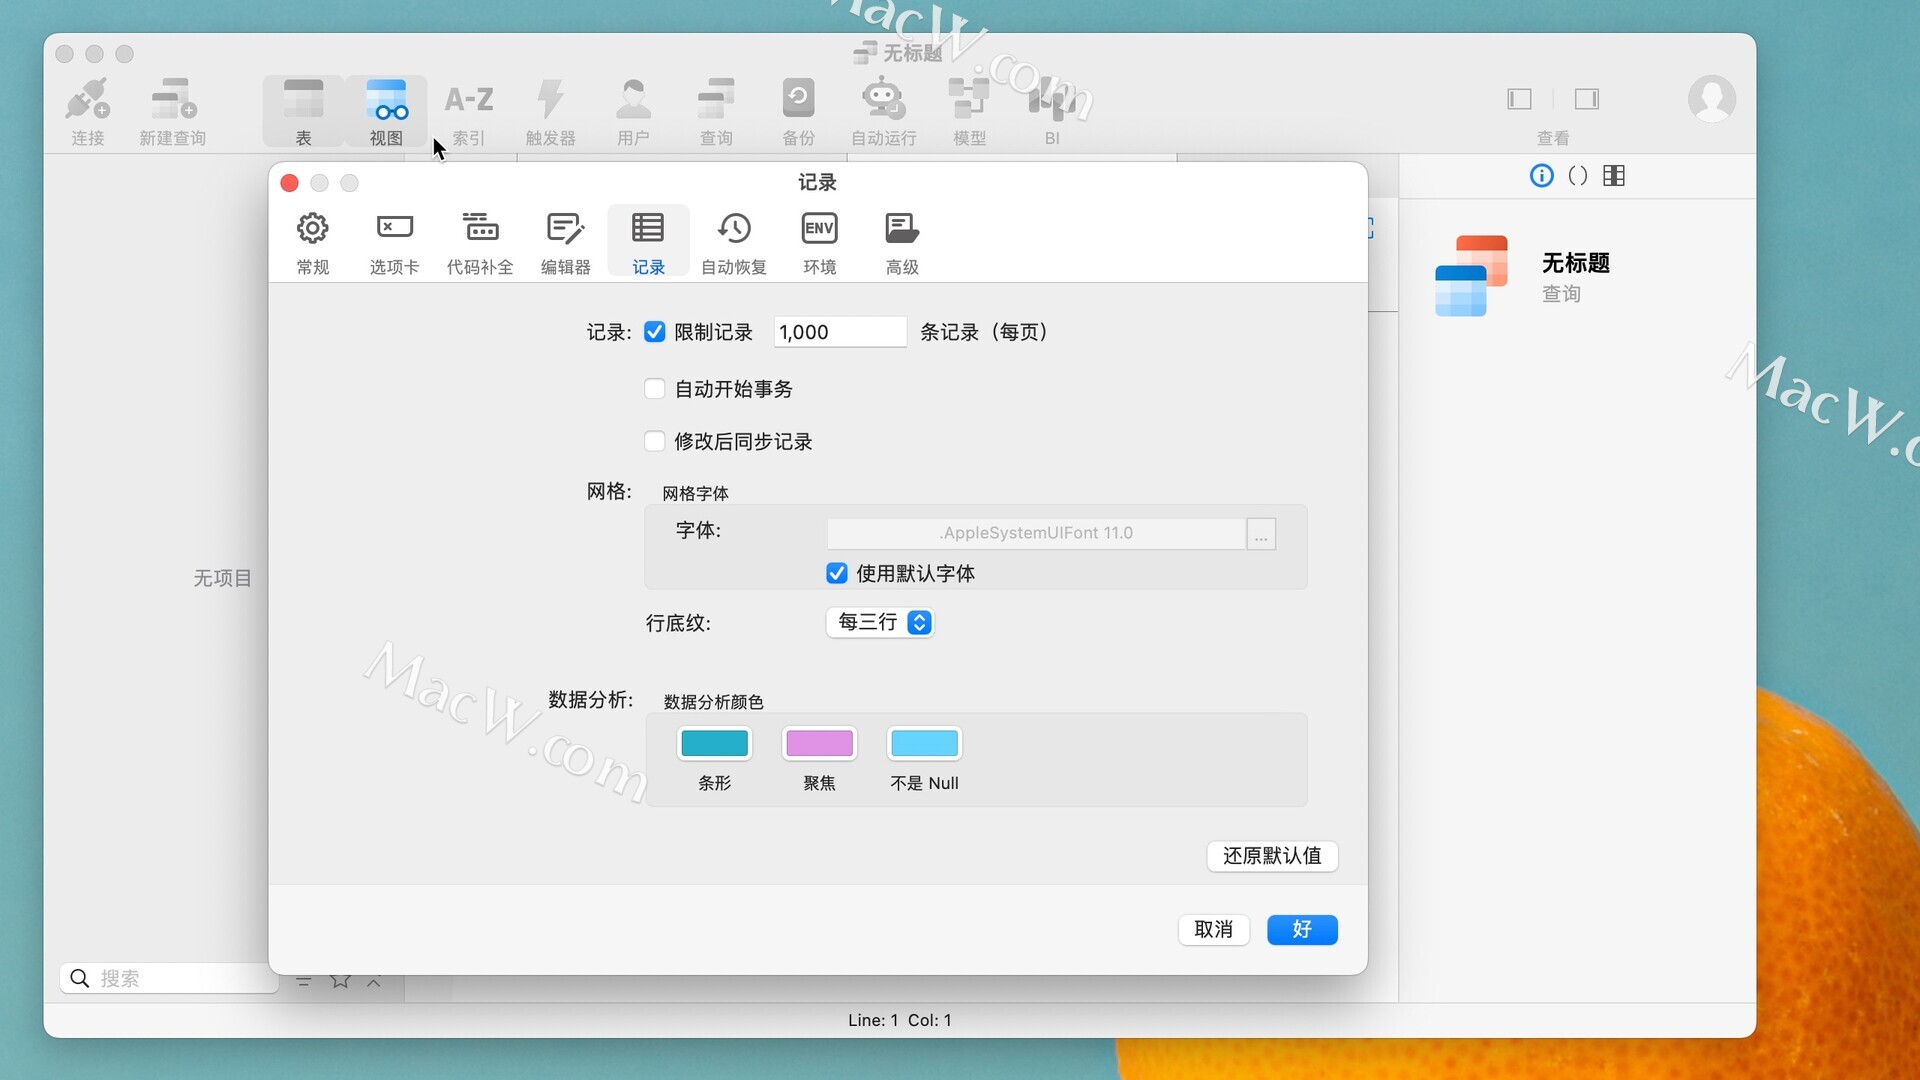This screenshot has width=1920, height=1080.
Task: Pick the 条形 bar color swatch
Action: click(714, 743)
